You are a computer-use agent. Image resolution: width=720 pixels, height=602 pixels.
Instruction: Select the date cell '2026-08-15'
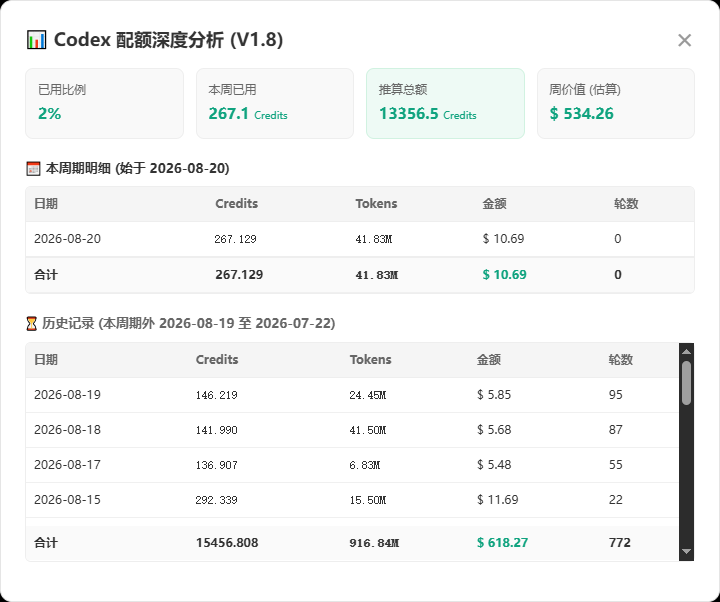coord(68,500)
